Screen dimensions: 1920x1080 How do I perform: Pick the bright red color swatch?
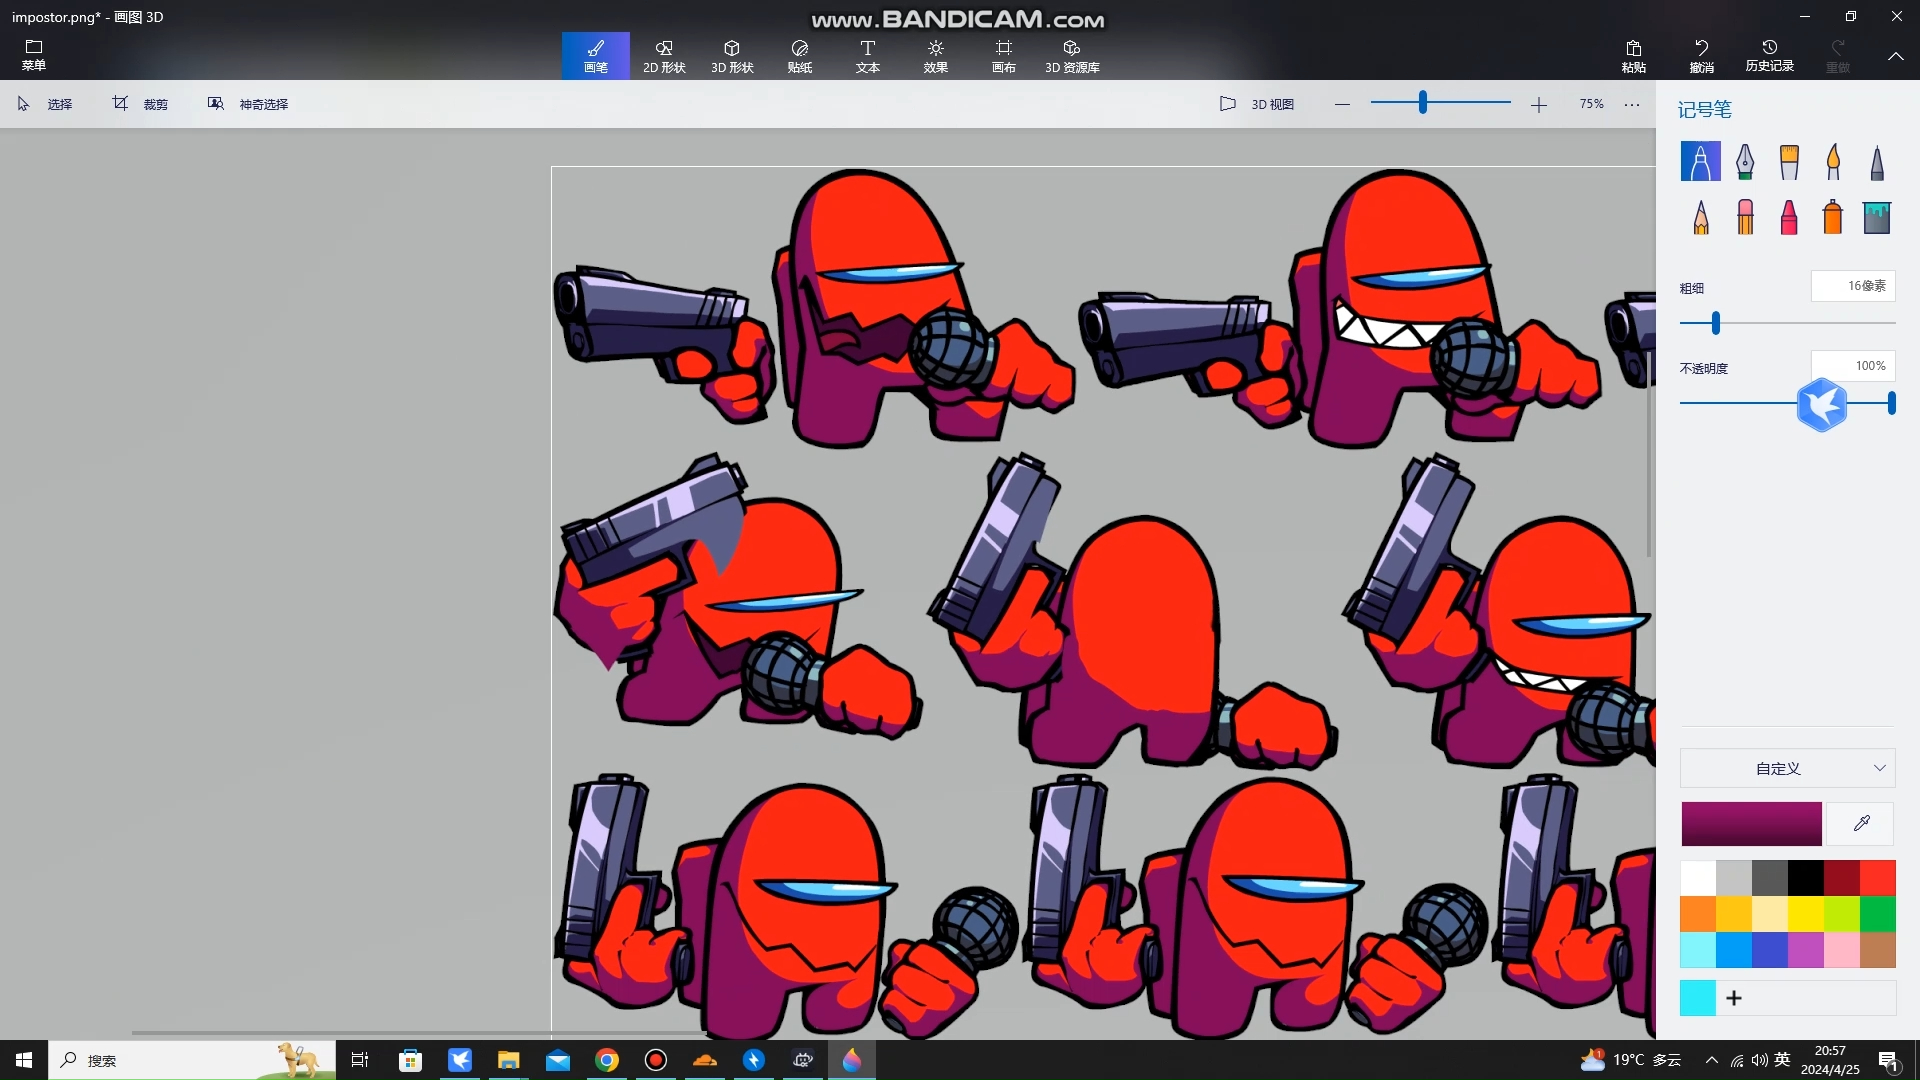pyautogui.click(x=1878, y=878)
